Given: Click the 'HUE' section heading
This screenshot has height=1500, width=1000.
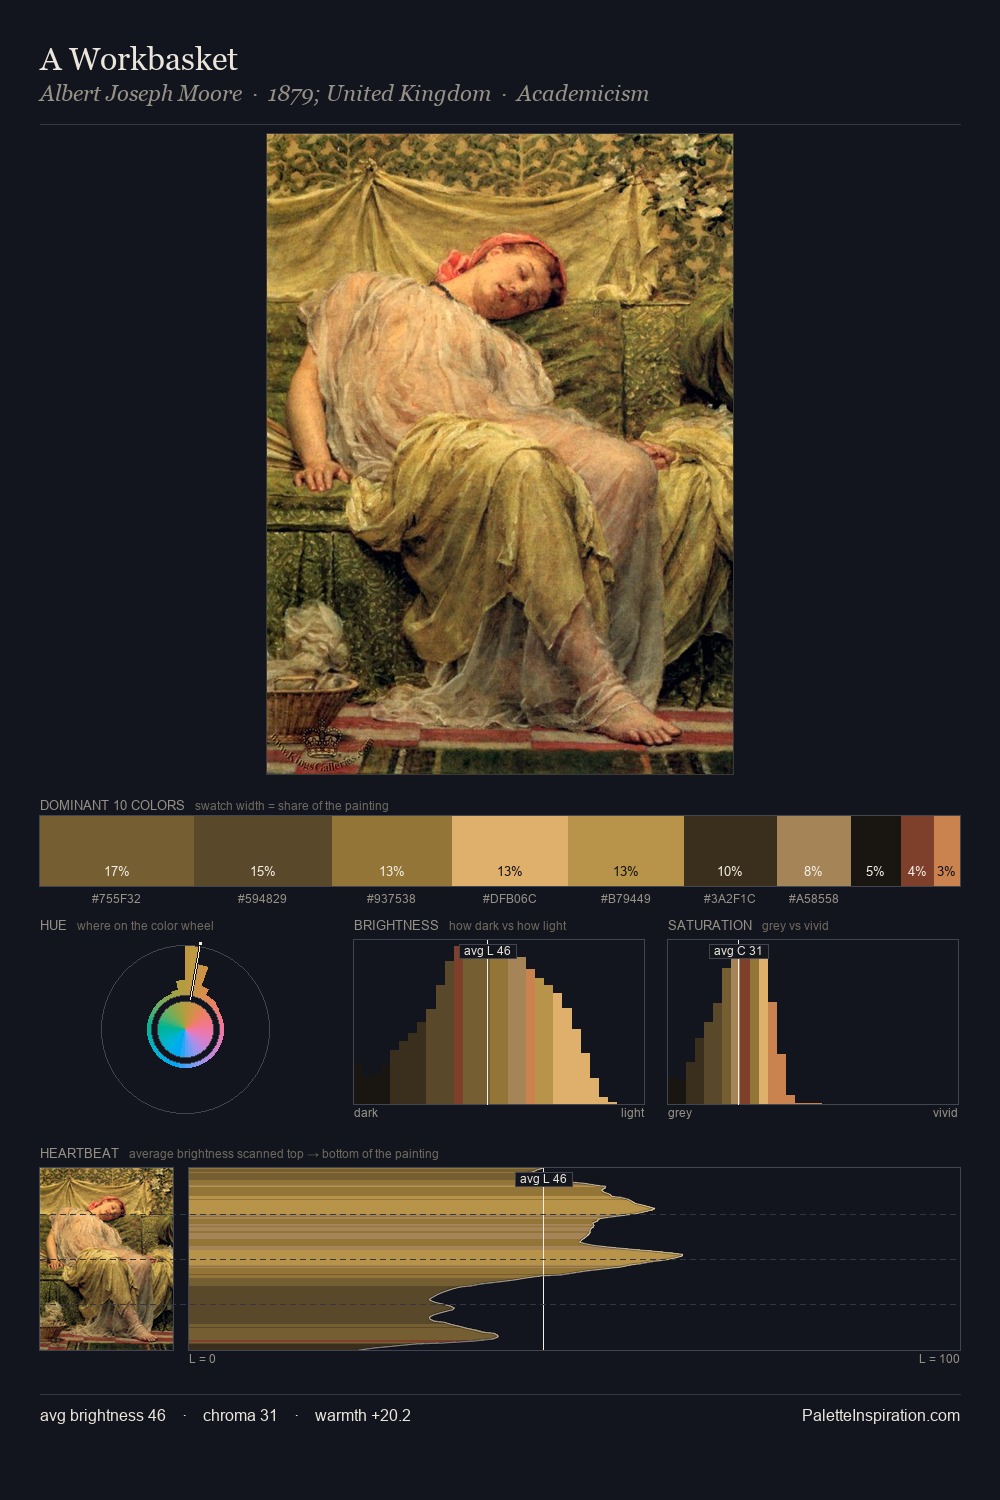Looking at the screenshot, I should 53,925.
